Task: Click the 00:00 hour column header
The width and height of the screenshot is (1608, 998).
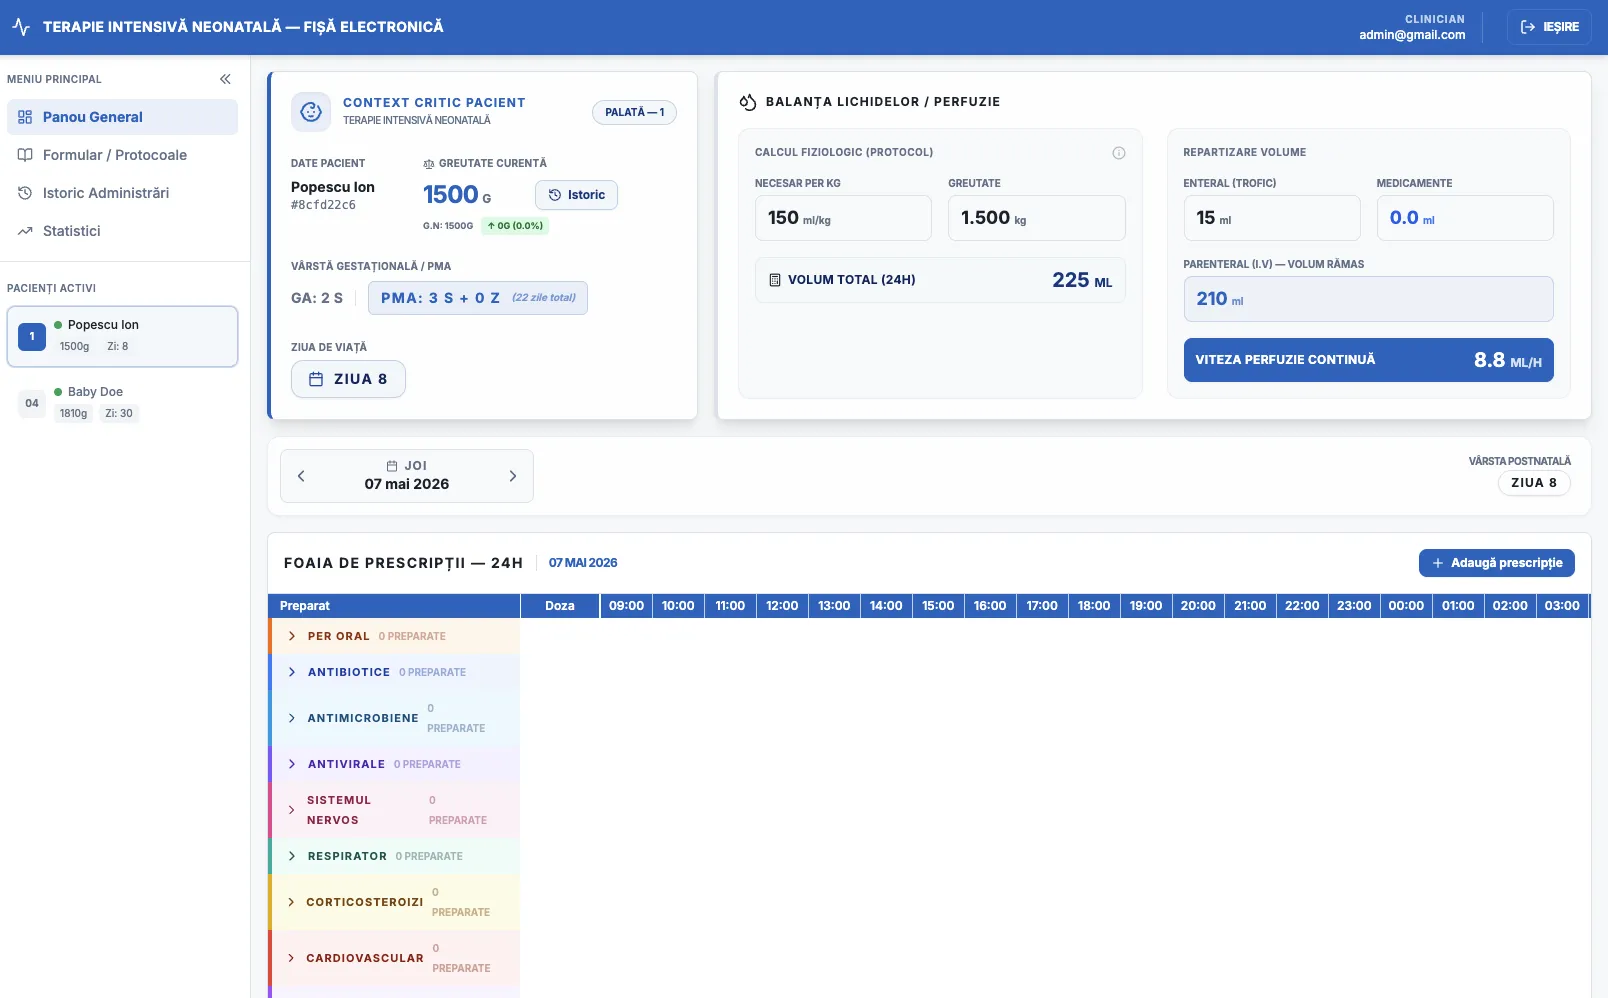Action: coord(1406,606)
